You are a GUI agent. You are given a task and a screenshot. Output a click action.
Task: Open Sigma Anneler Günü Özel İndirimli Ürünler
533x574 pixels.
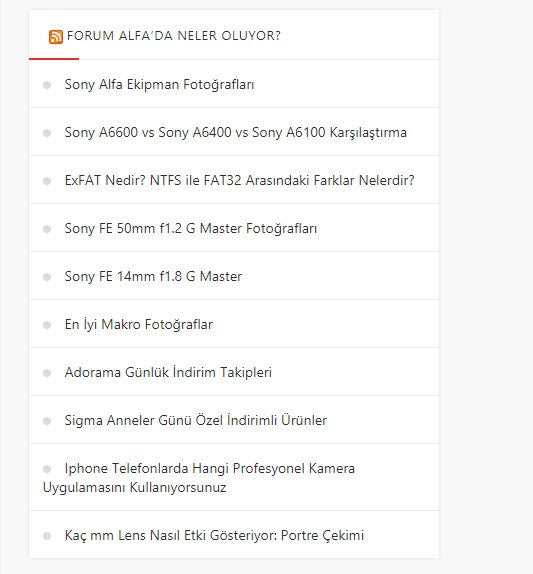pos(195,420)
